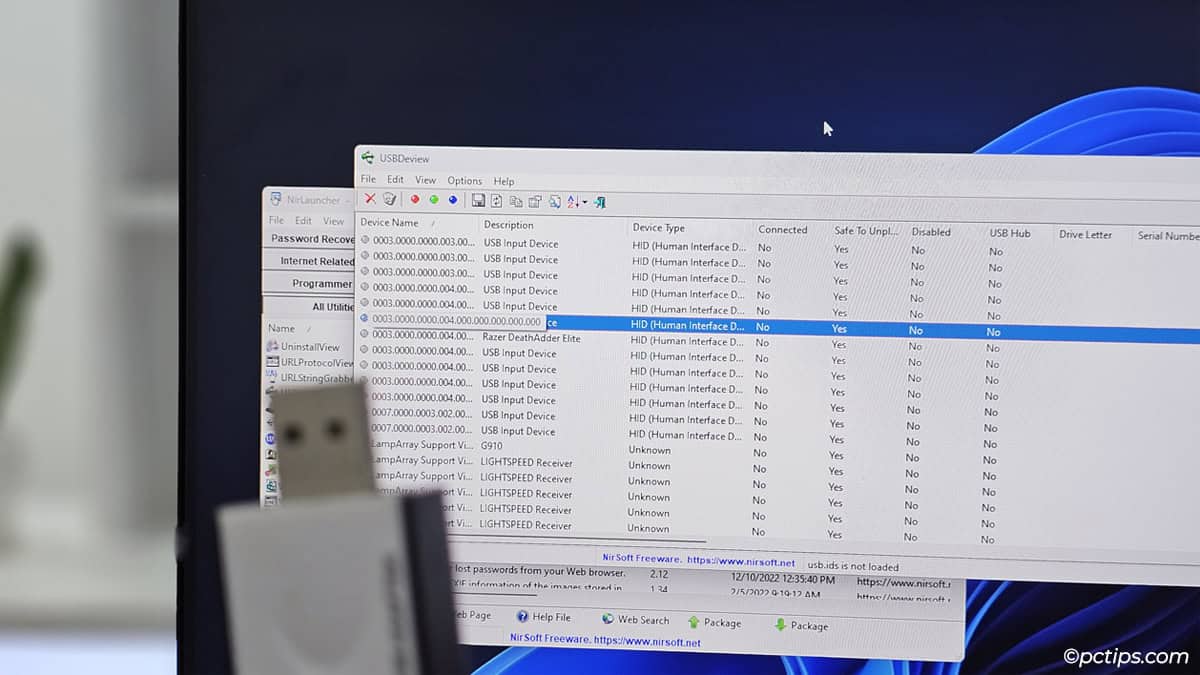Uninstall selected device via red X icon
Image resolution: width=1200 pixels, height=675 pixels.
tap(369, 200)
